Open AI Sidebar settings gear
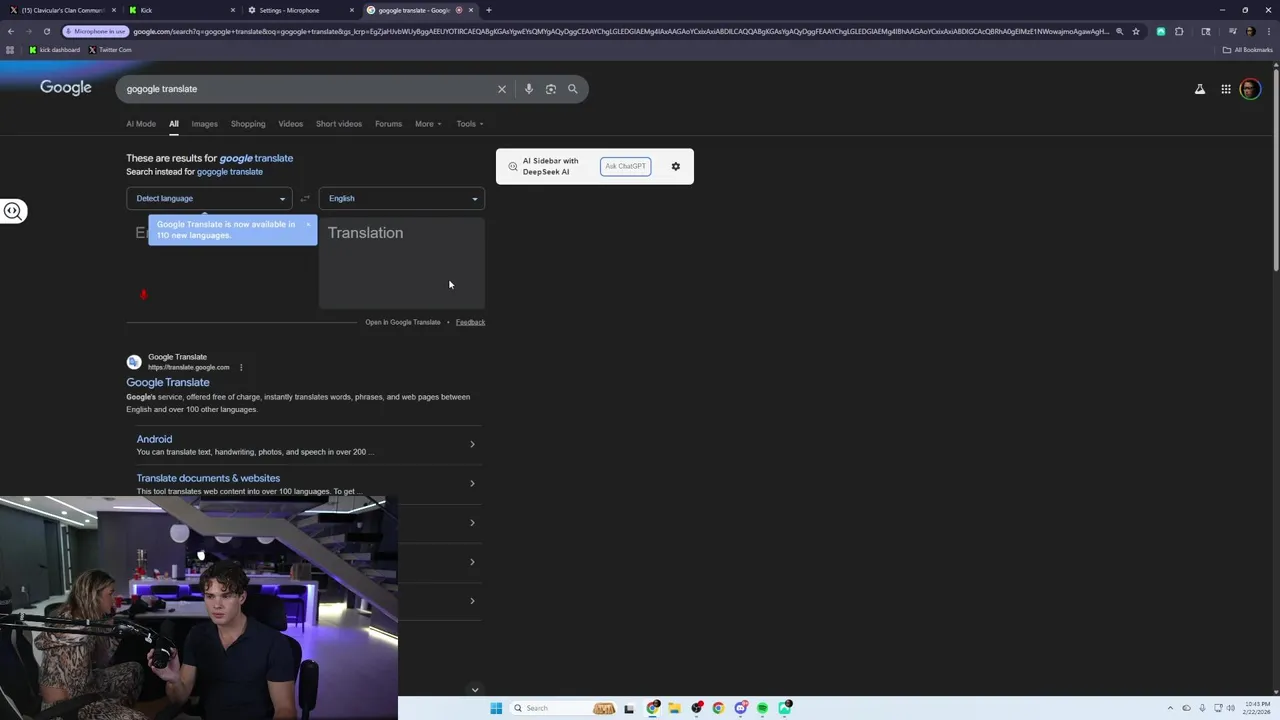The image size is (1280, 720). [676, 166]
